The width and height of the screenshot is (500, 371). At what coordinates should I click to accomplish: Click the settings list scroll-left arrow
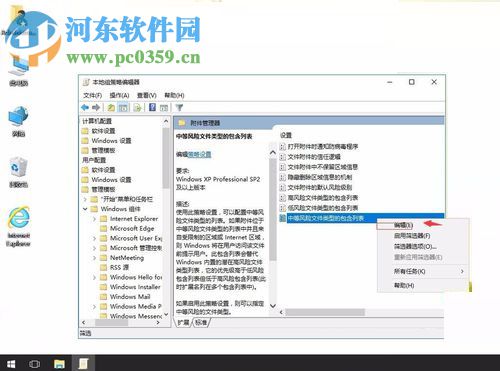pos(281,312)
